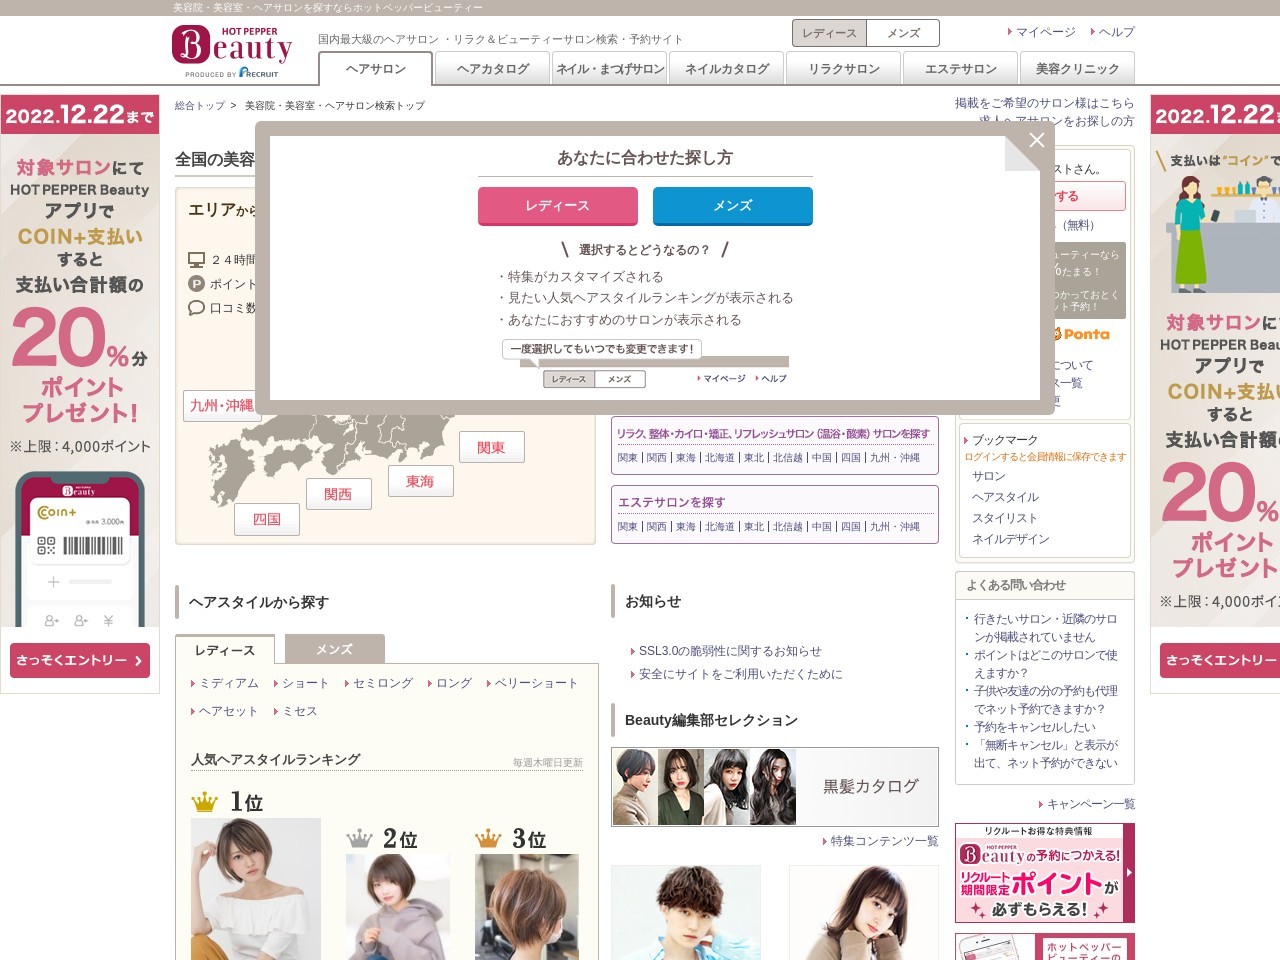
Task: Open the ヘルプ link in the header
Action: [x=1116, y=32]
